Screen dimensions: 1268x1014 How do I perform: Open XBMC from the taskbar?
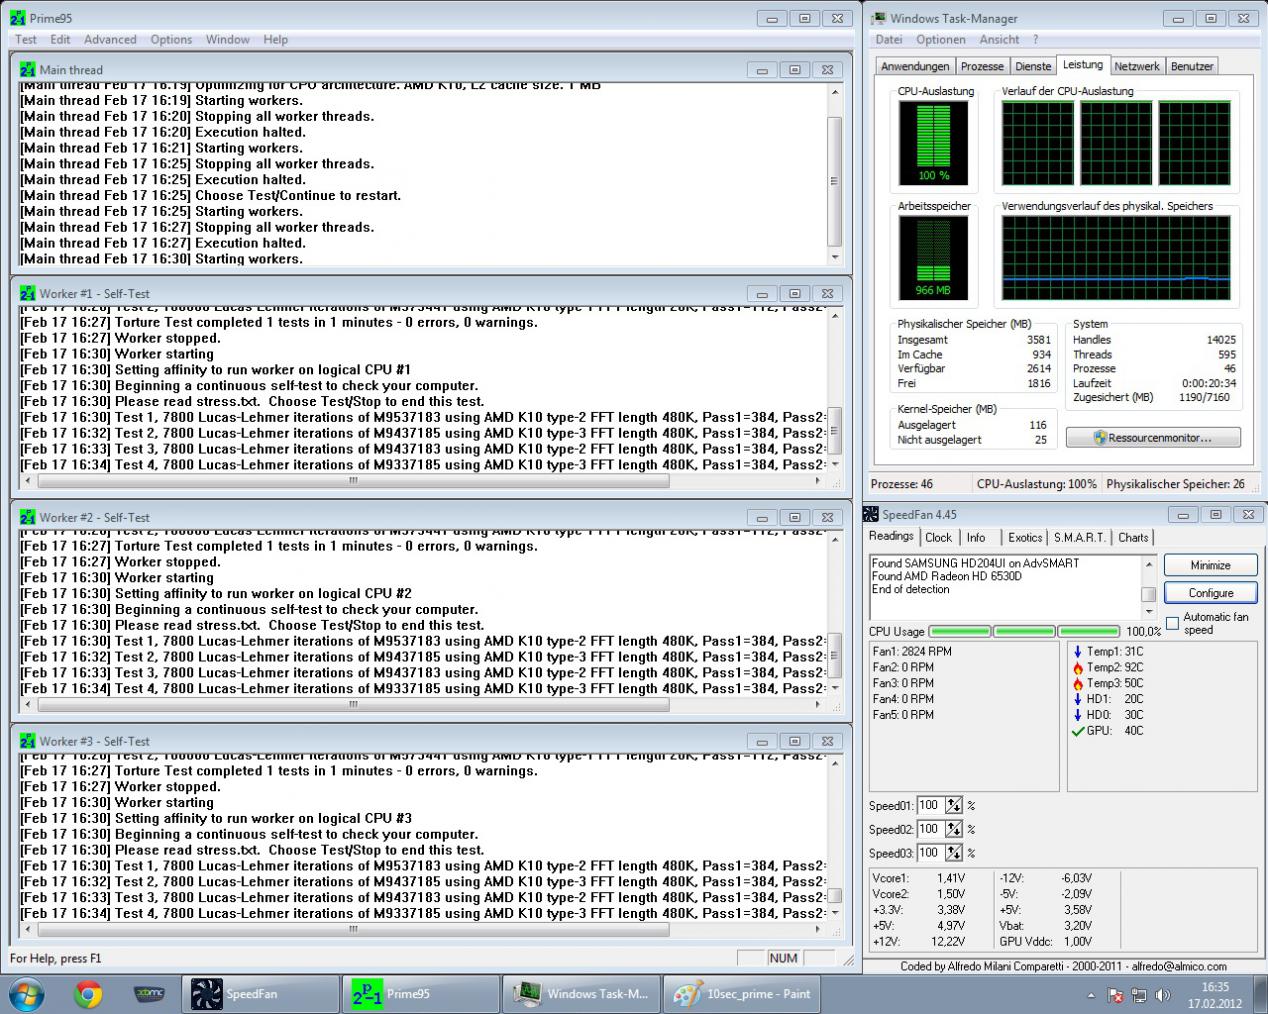149,994
